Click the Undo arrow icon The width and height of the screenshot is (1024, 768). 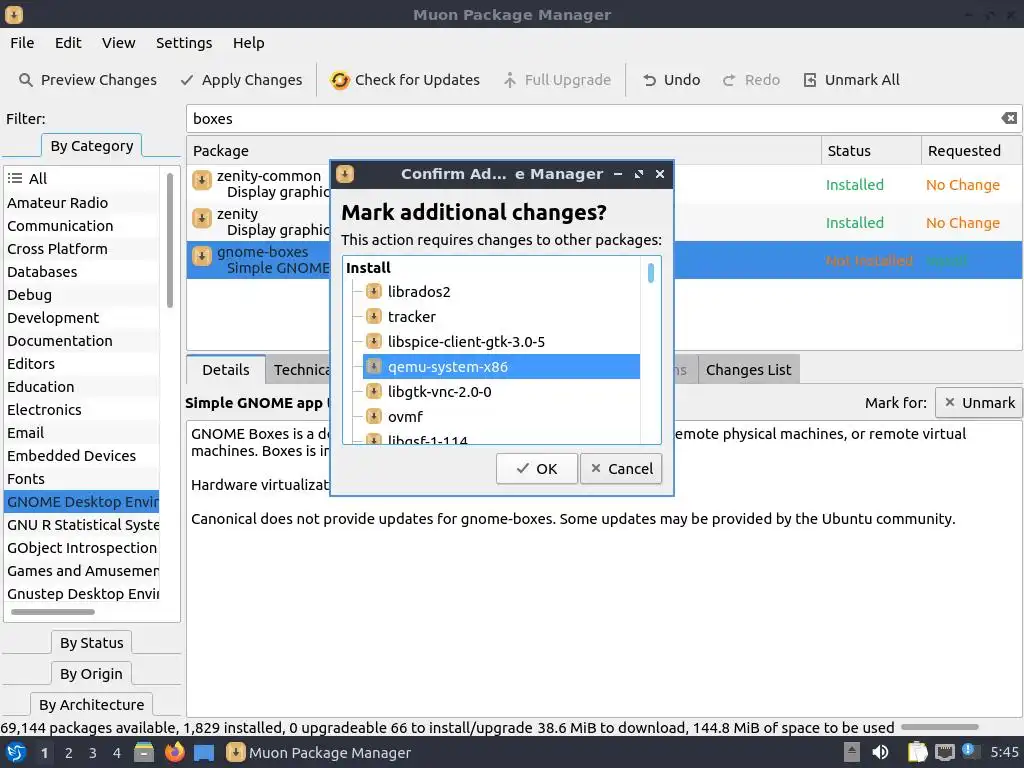[649, 80]
